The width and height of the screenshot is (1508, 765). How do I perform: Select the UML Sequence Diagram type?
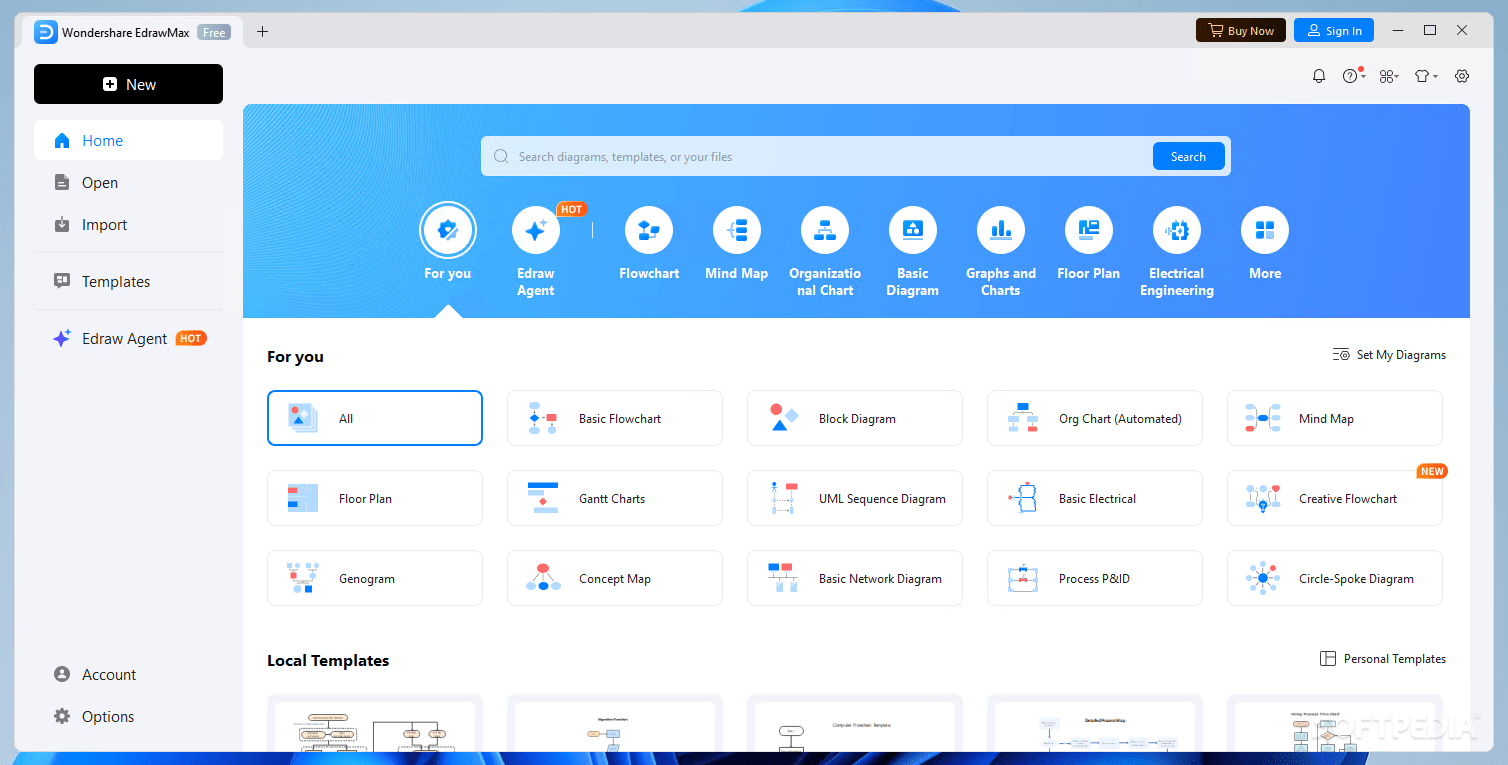[854, 498]
